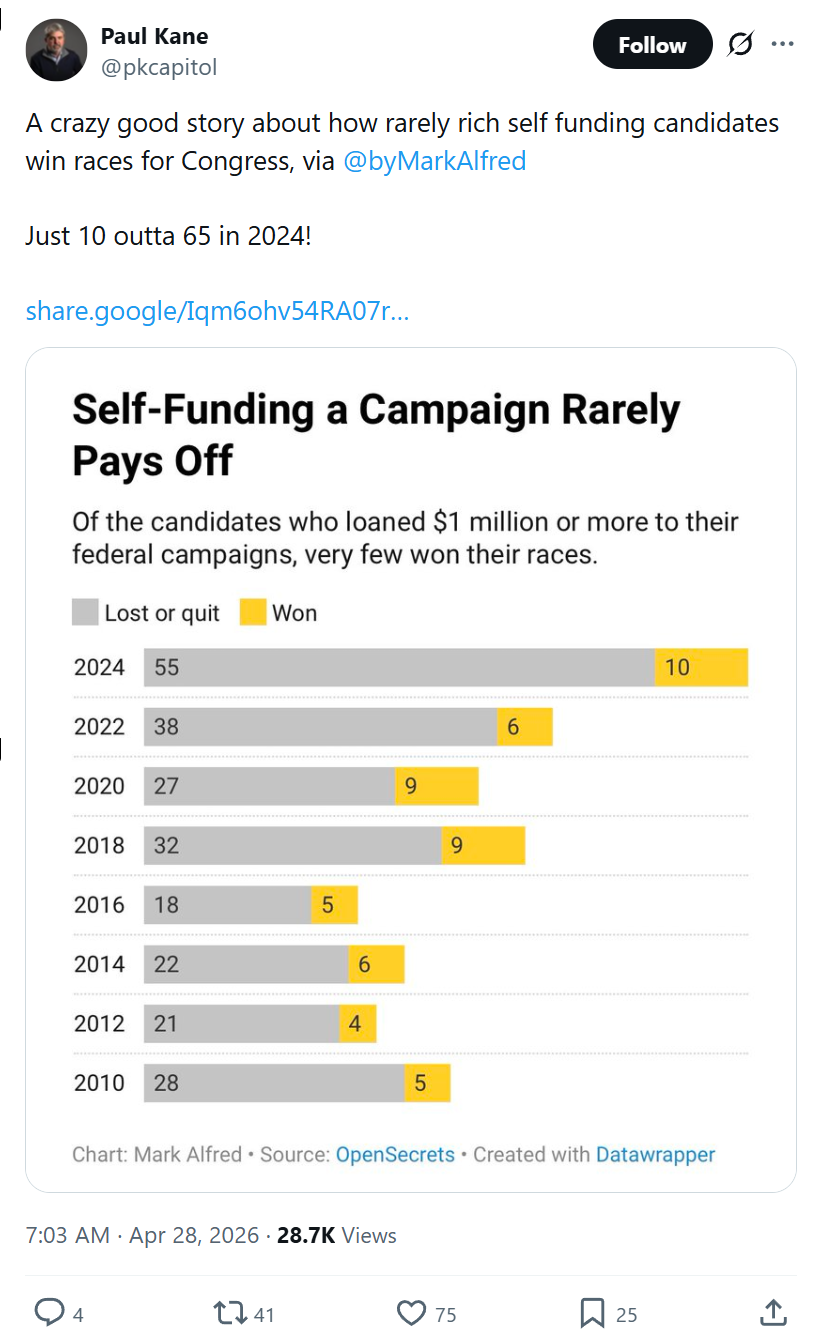Open Paul Kane's profile avatar

[x=57, y=51]
